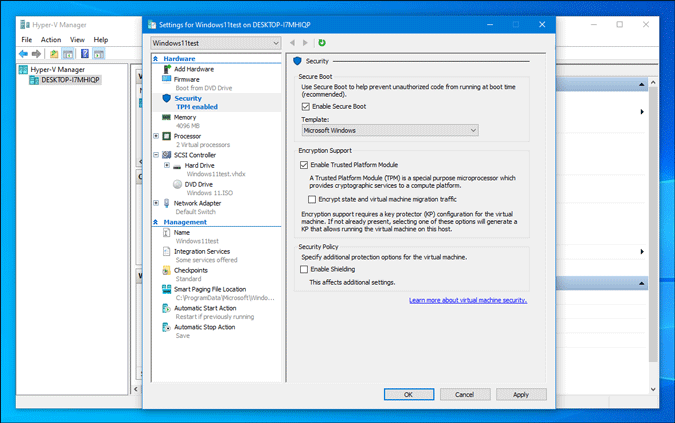Collapse the upper Actions pane section arrow

[641, 84]
